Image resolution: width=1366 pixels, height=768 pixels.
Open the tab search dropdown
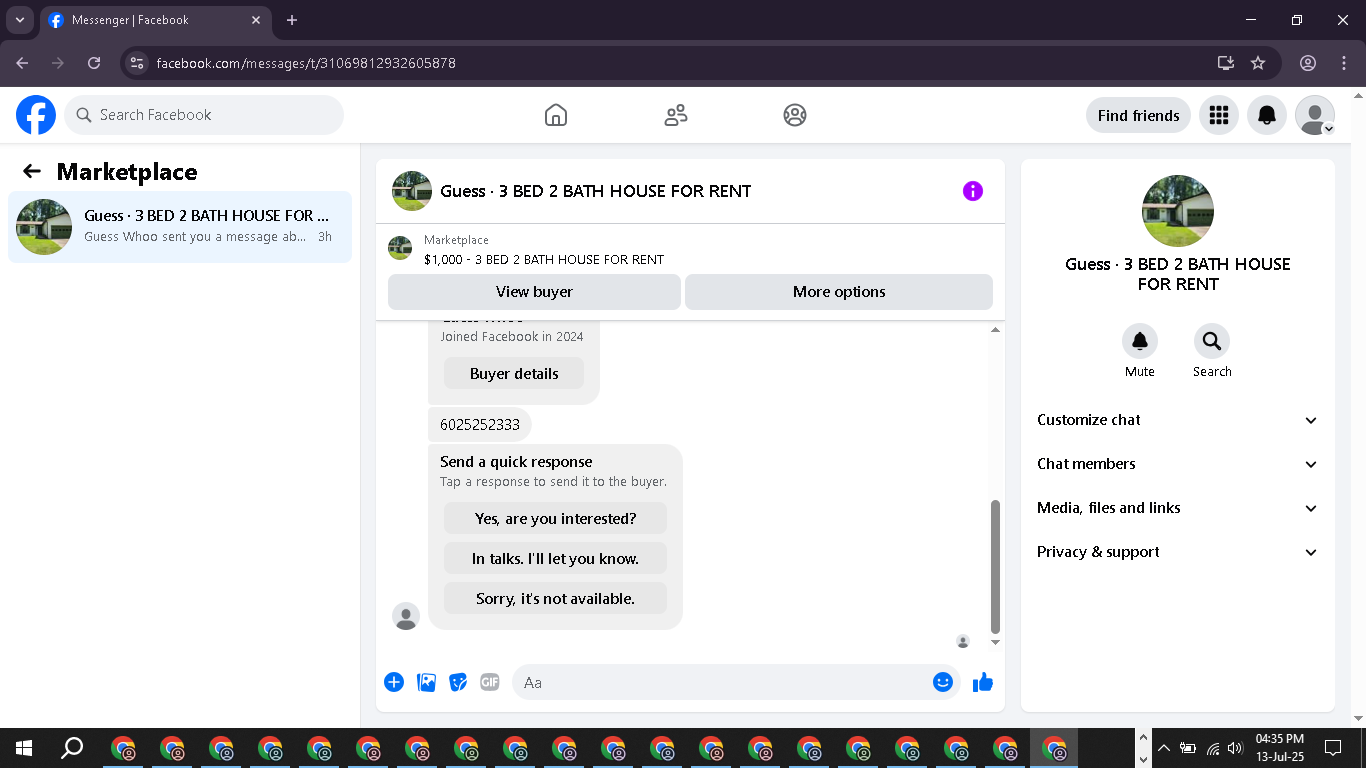(19, 20)
